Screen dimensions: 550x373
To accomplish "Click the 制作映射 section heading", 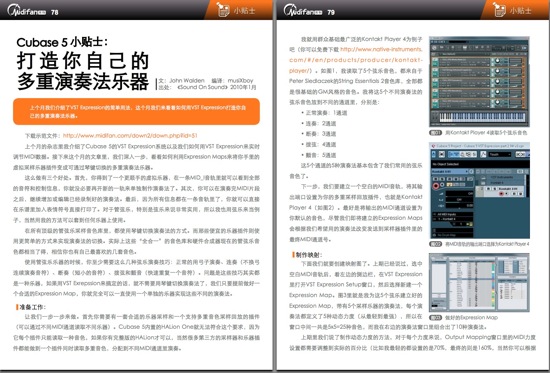I will (308, 254).
